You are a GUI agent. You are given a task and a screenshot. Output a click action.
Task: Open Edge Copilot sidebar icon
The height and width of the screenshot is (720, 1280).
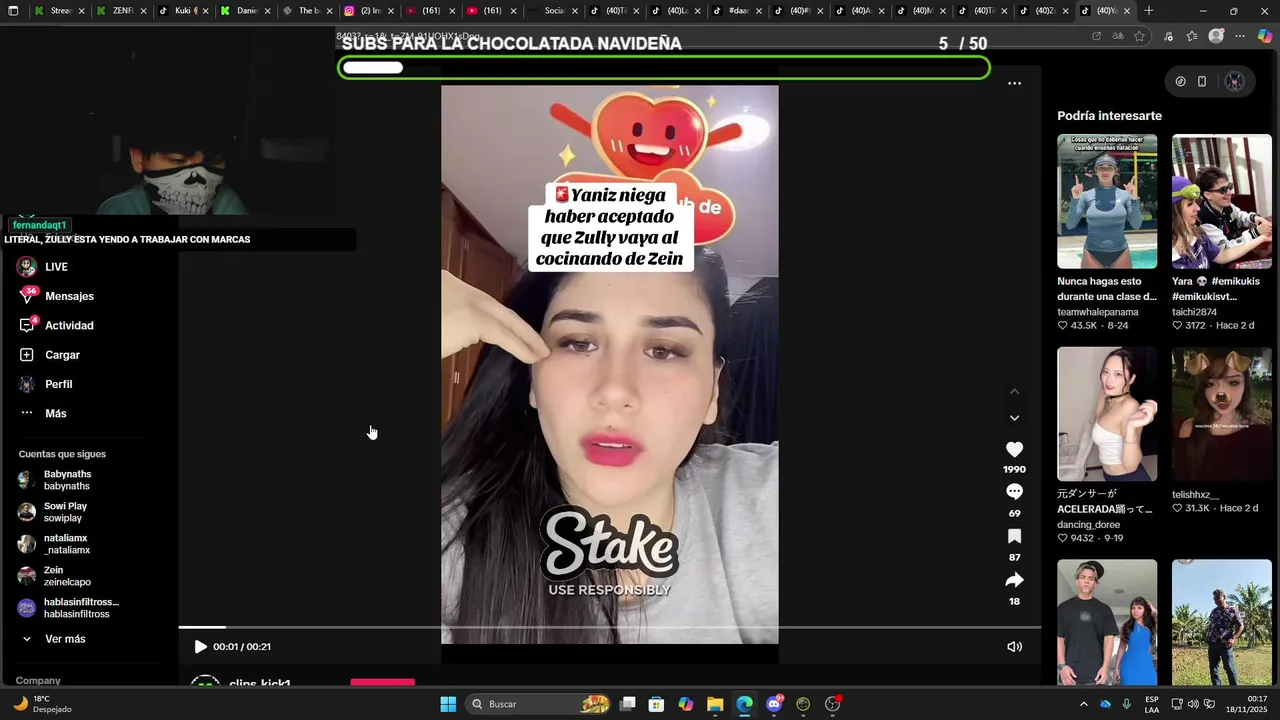pyautogui.click(x=1265, y=36)
